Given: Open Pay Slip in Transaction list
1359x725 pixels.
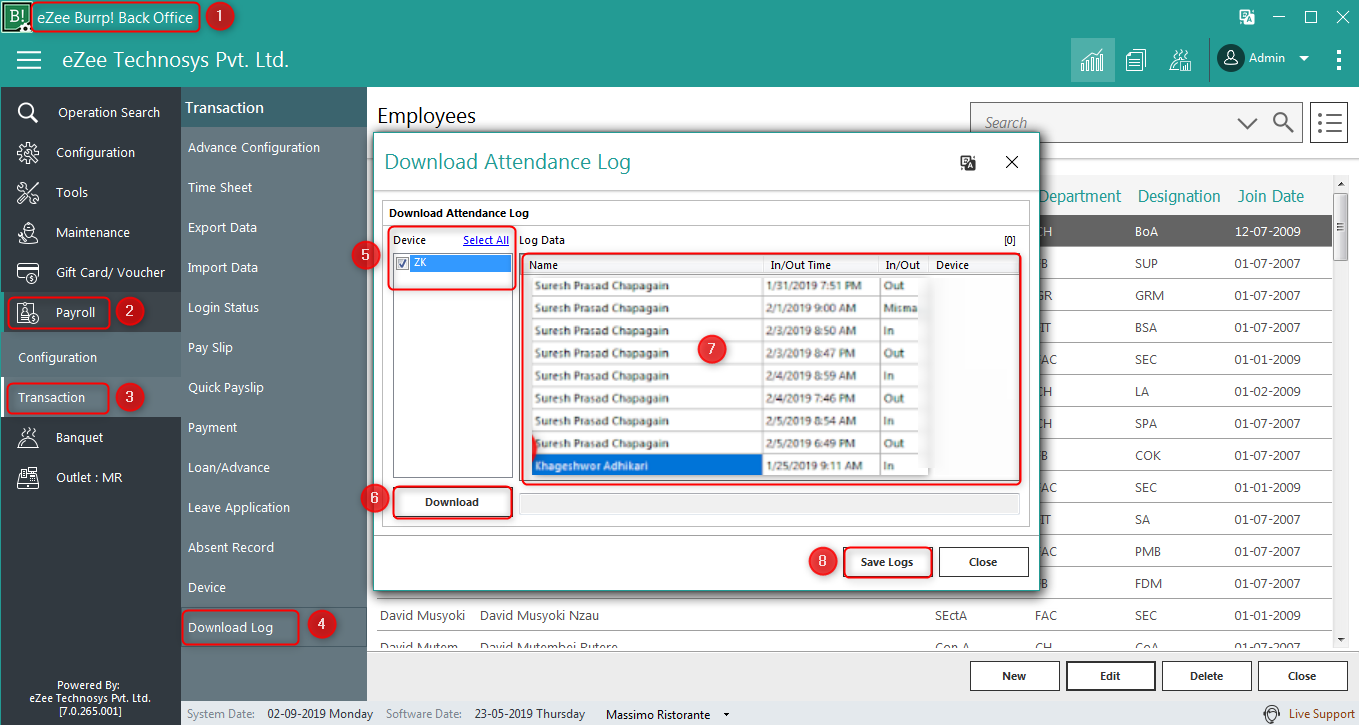Looking at the screenshot, I should tap(210, 347).
